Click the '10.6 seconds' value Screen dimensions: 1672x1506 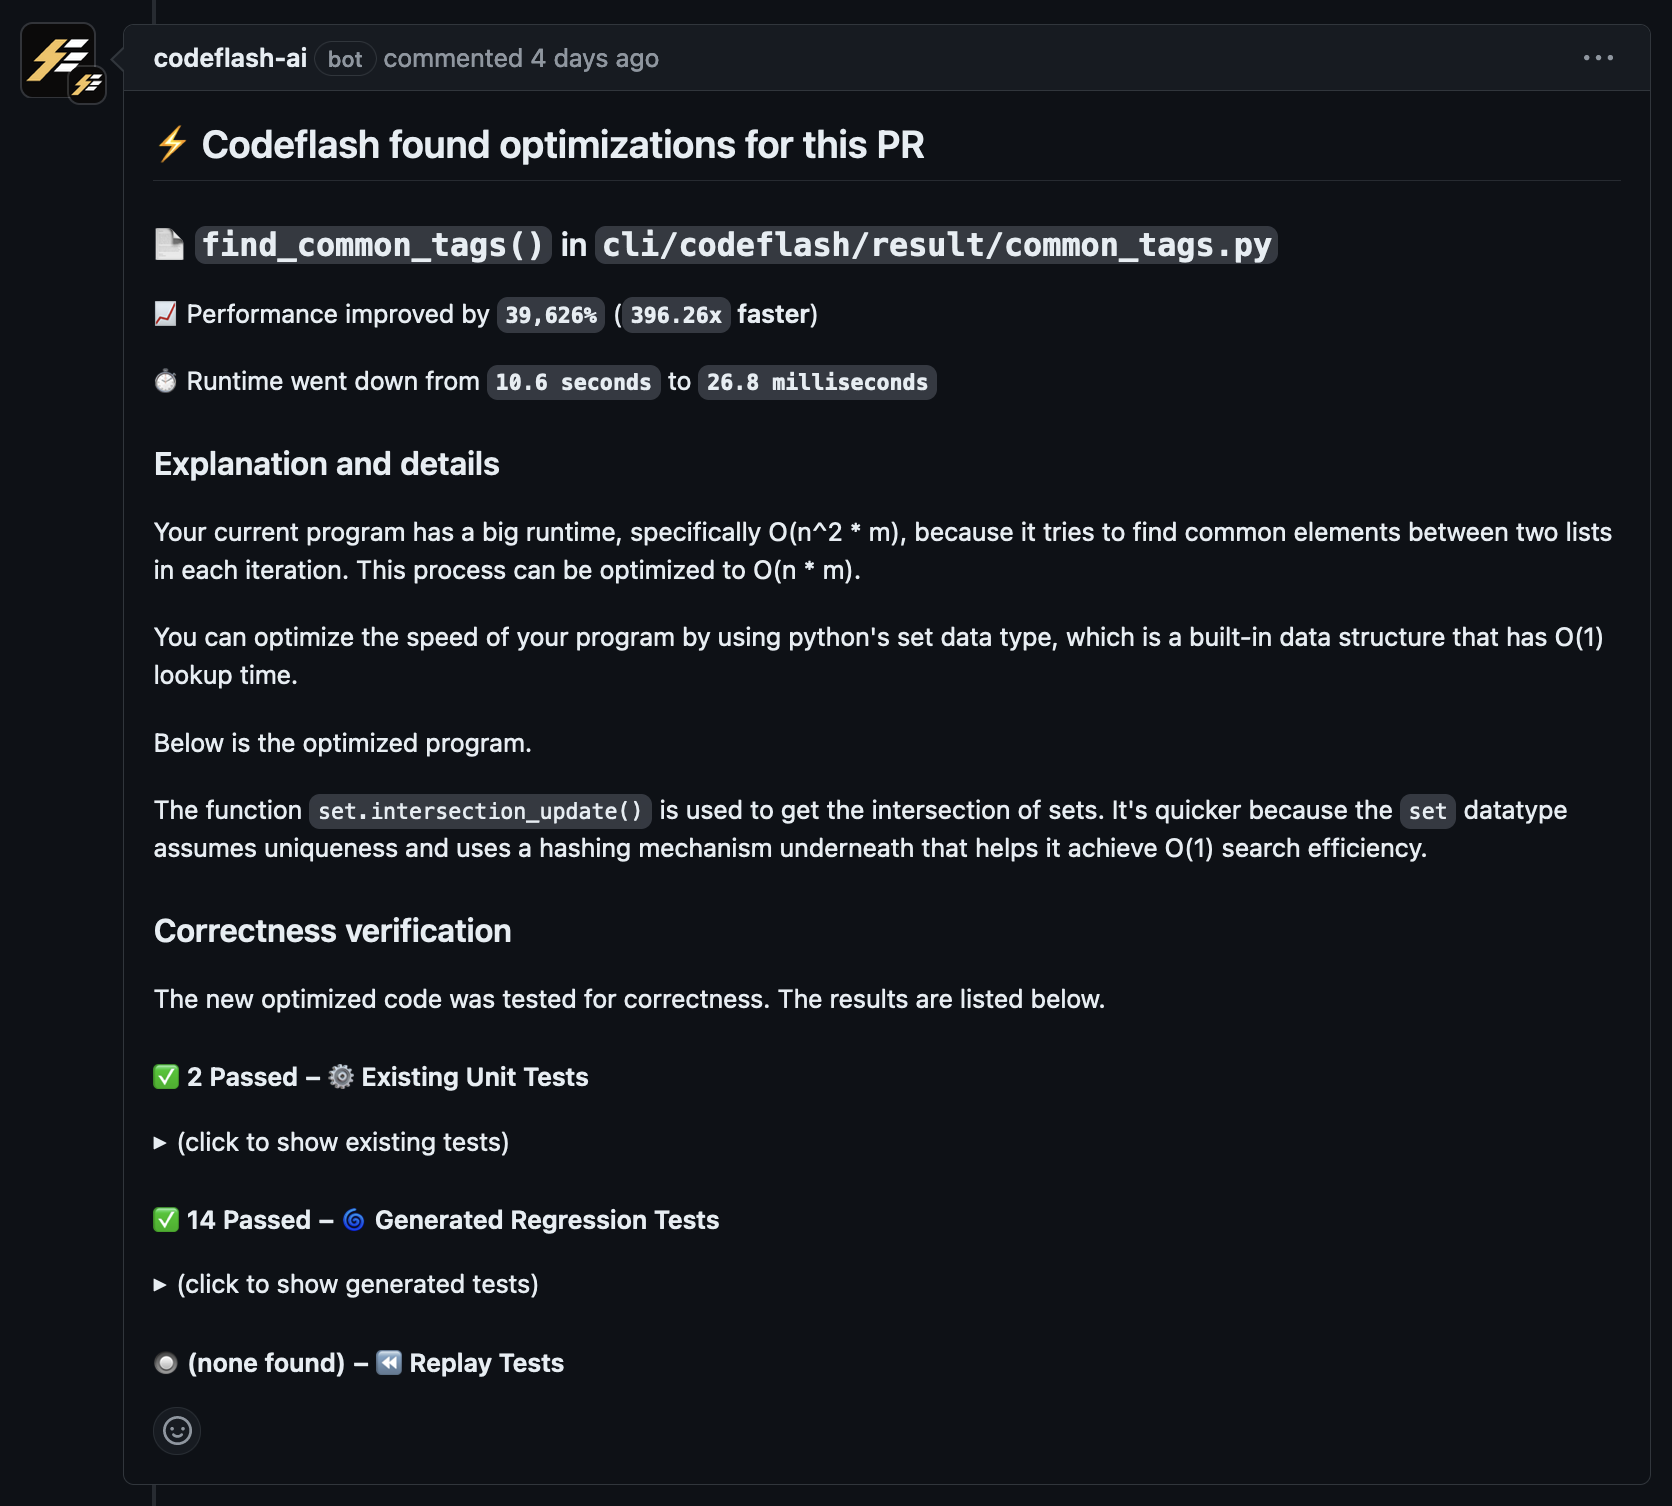coord(573,382)
